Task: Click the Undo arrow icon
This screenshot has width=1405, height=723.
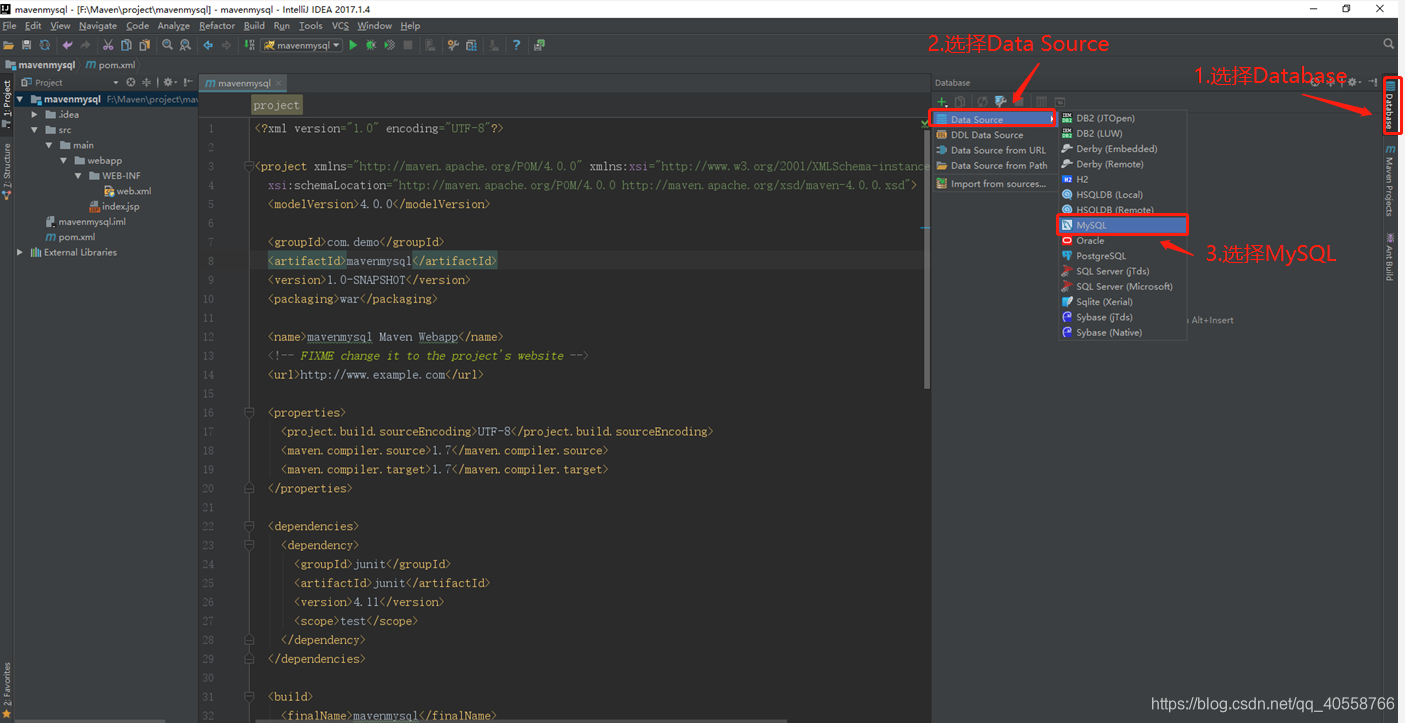Action: (68, 45)
